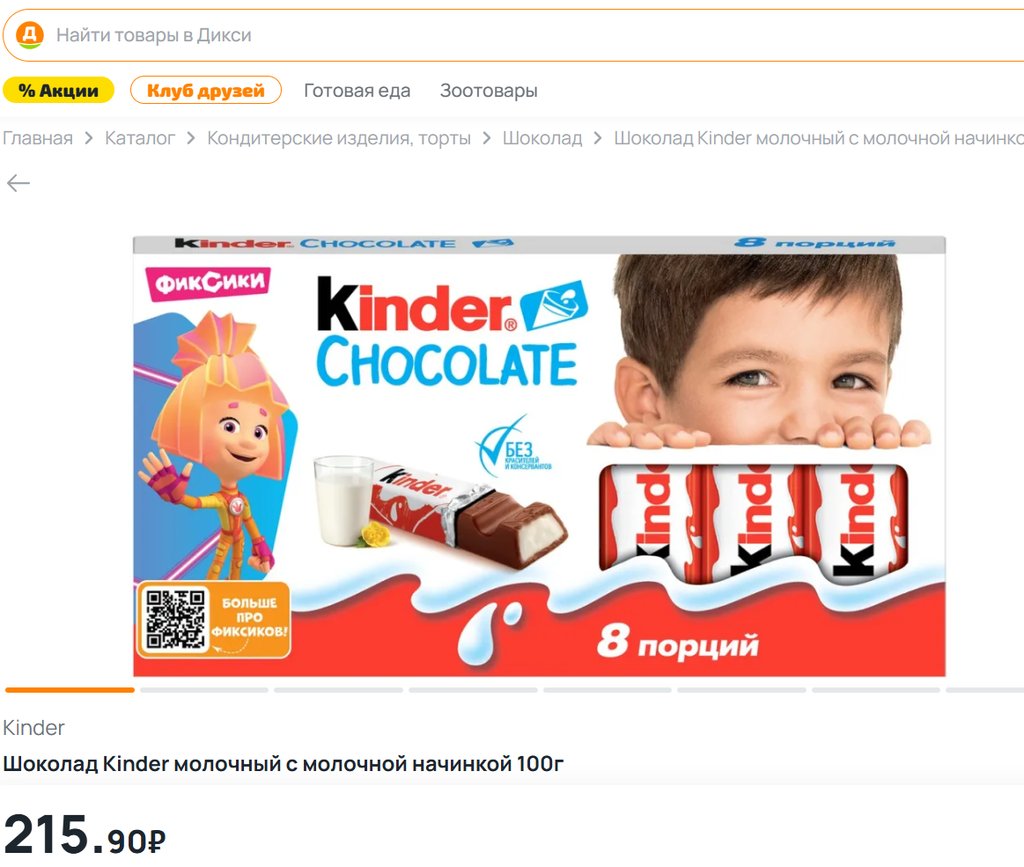
Task: Open Кондитерские изделия, торты breadcrumb
Action: 339,138
